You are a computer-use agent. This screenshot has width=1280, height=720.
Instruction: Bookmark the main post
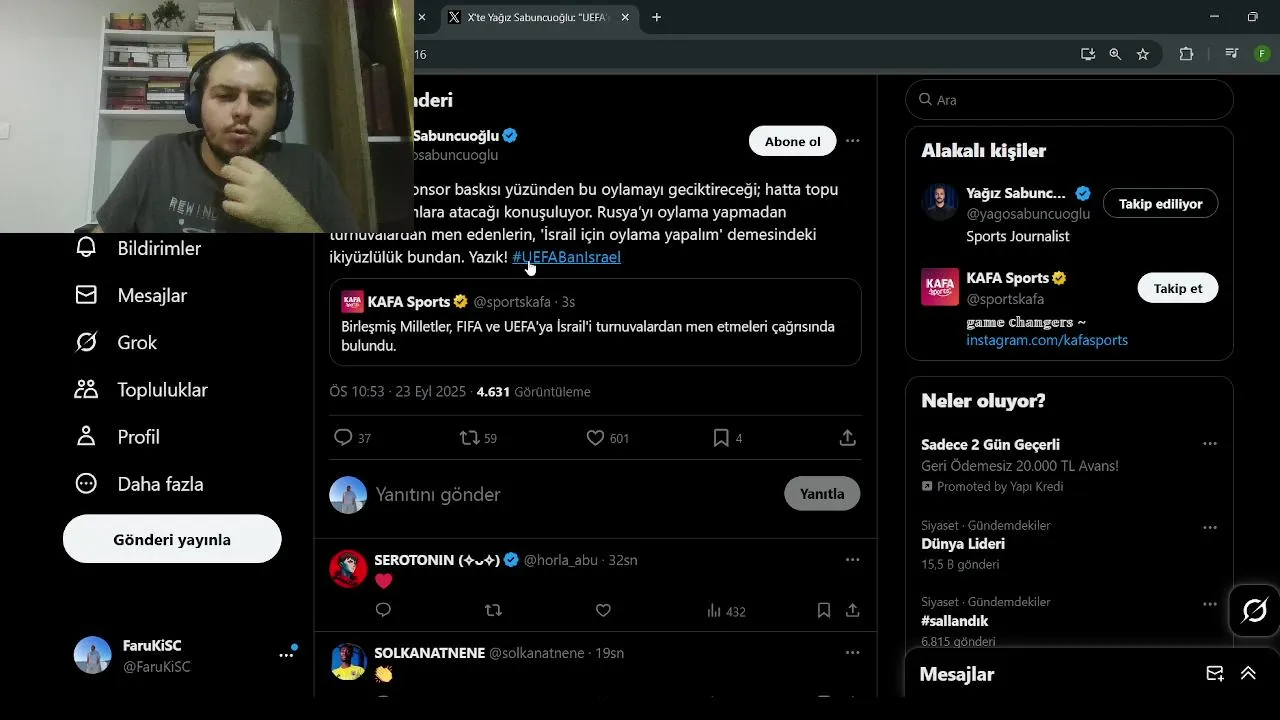point(721,438)
